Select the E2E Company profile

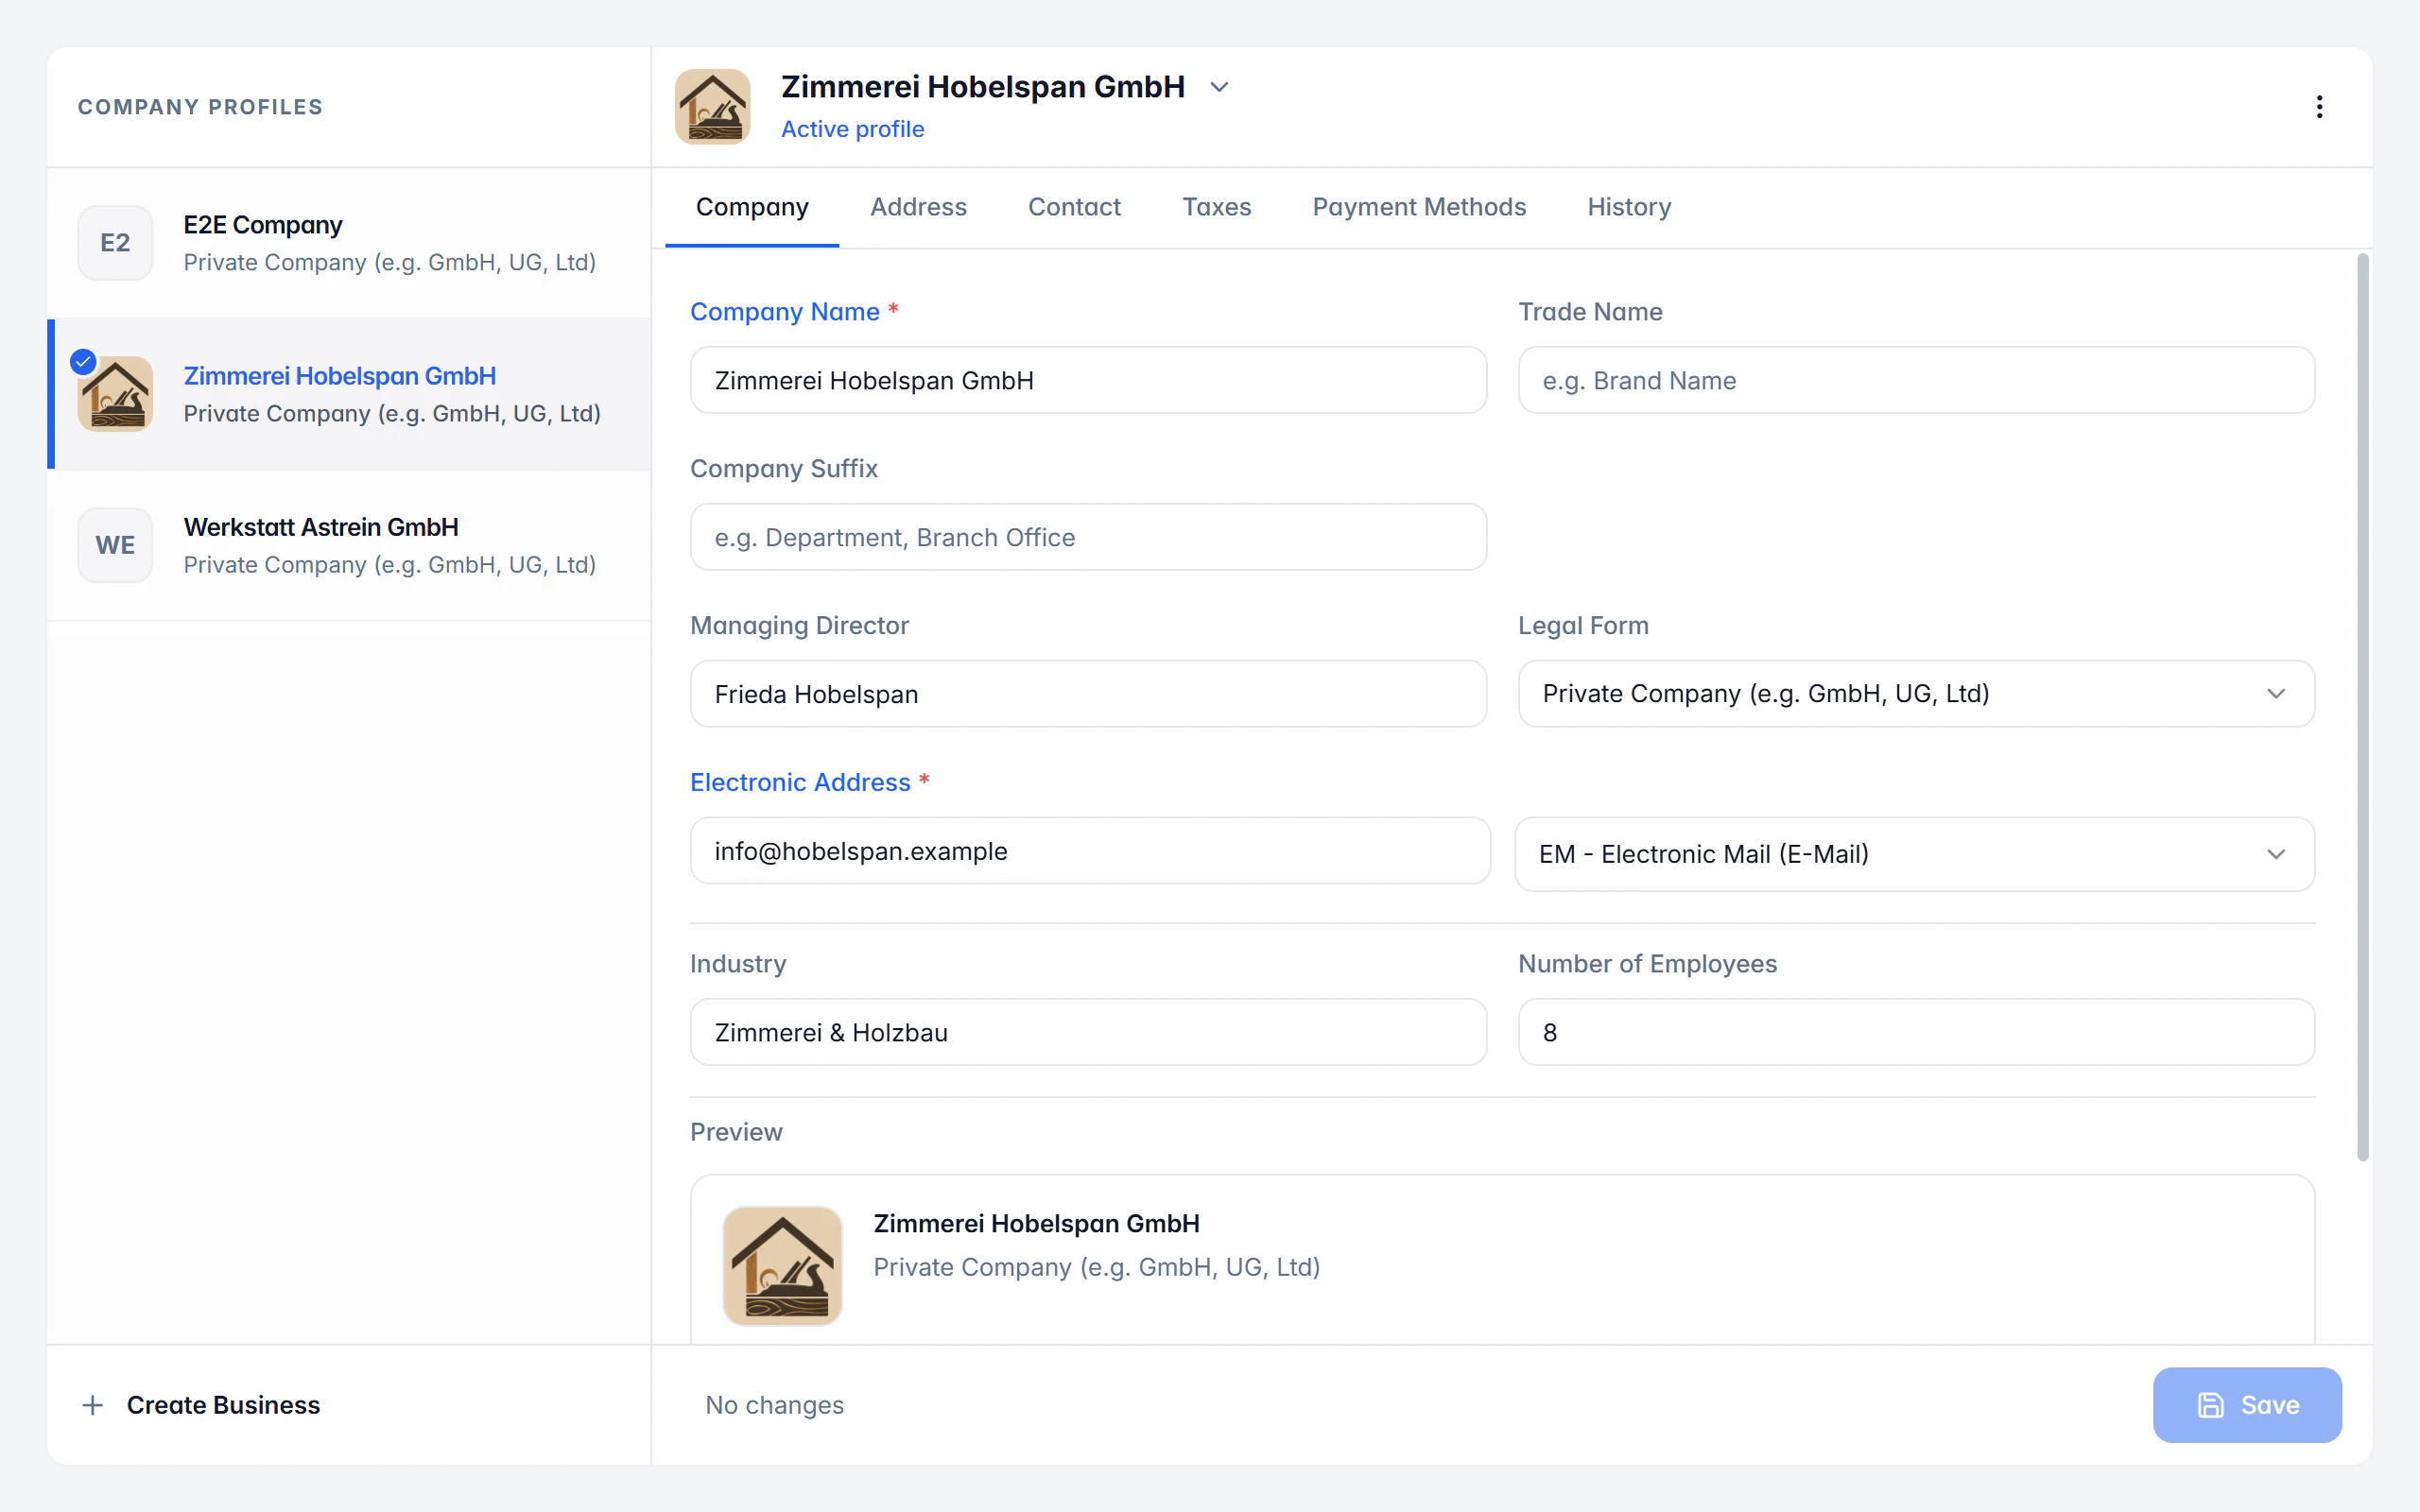[x=349, y=243]
